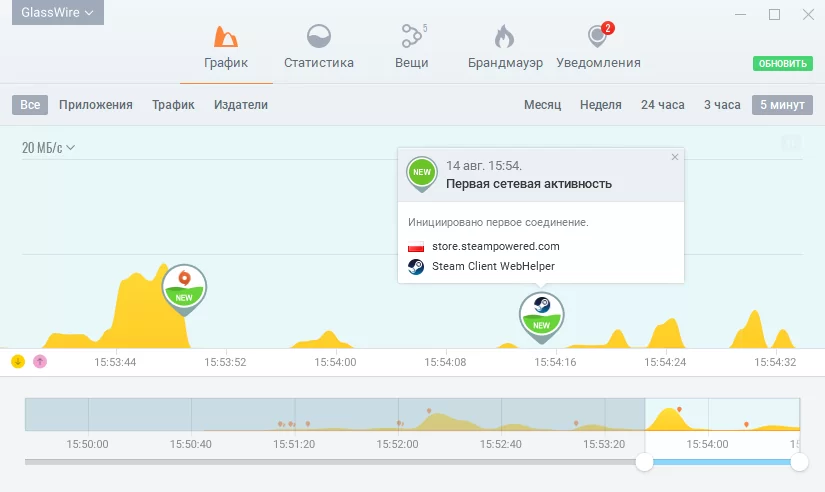
Task: Toggle the pink upload arrow icon
Action: pos(40,362)
